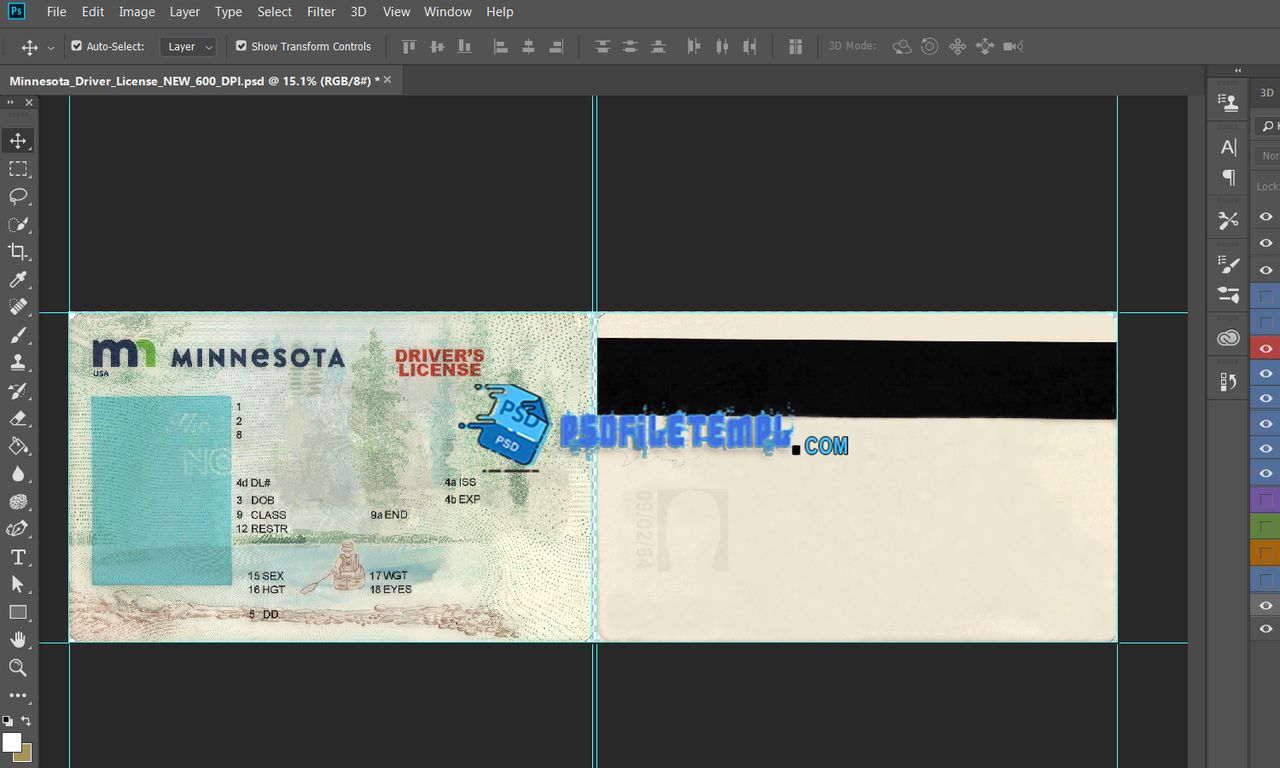The height and width of the screenshot is (768, 1280).
Task: Select the Rectangular Marquee tool
Action: click(18, 168)
